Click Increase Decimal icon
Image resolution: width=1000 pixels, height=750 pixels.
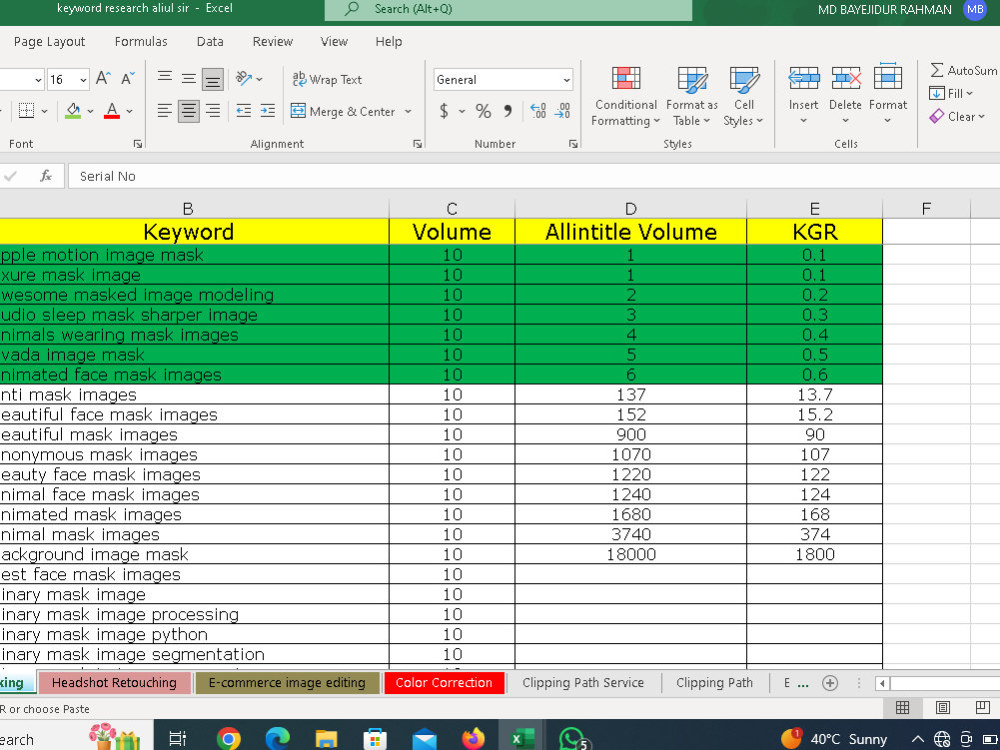[x=538, y=112]
